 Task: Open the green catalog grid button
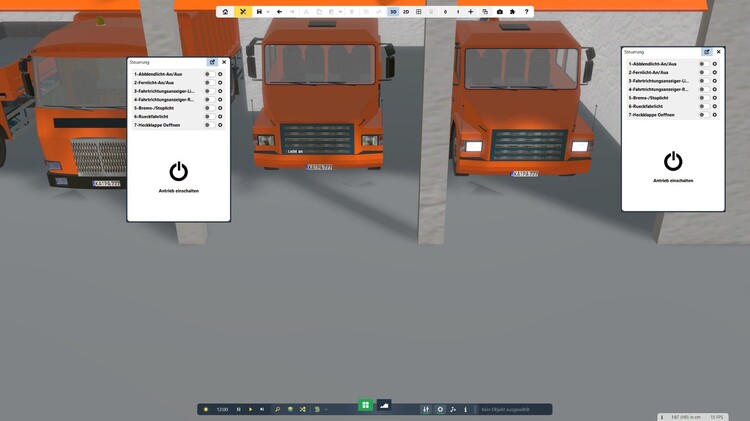pos(365,405)
